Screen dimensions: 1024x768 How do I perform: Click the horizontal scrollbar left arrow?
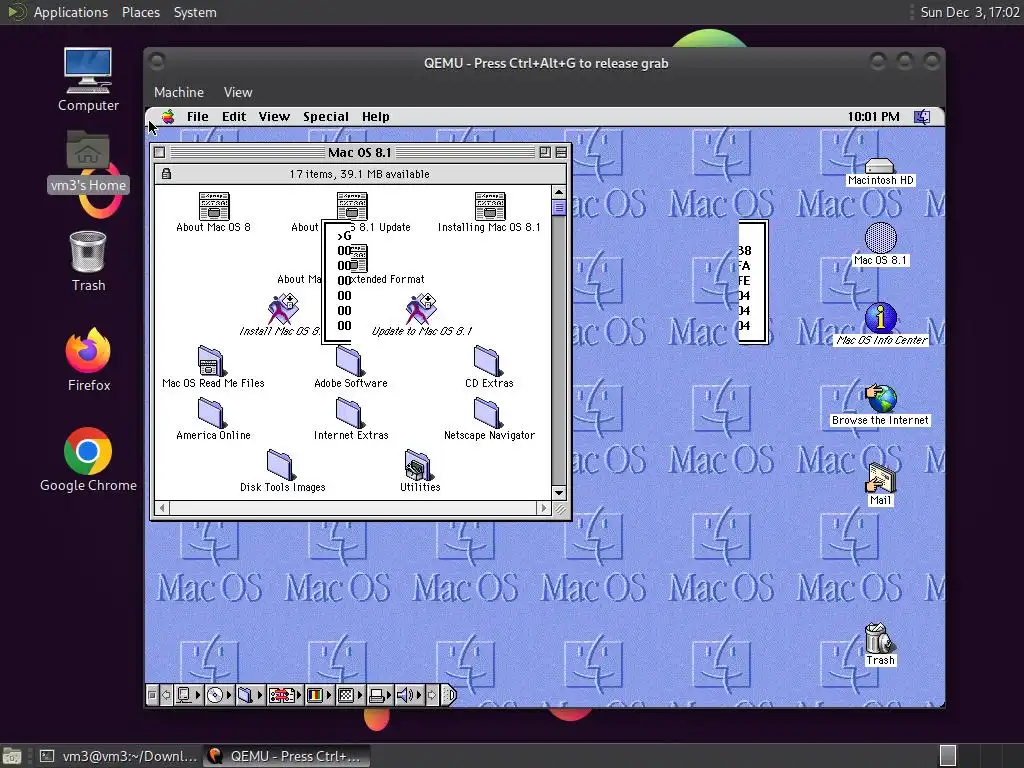tap(162, 507)
